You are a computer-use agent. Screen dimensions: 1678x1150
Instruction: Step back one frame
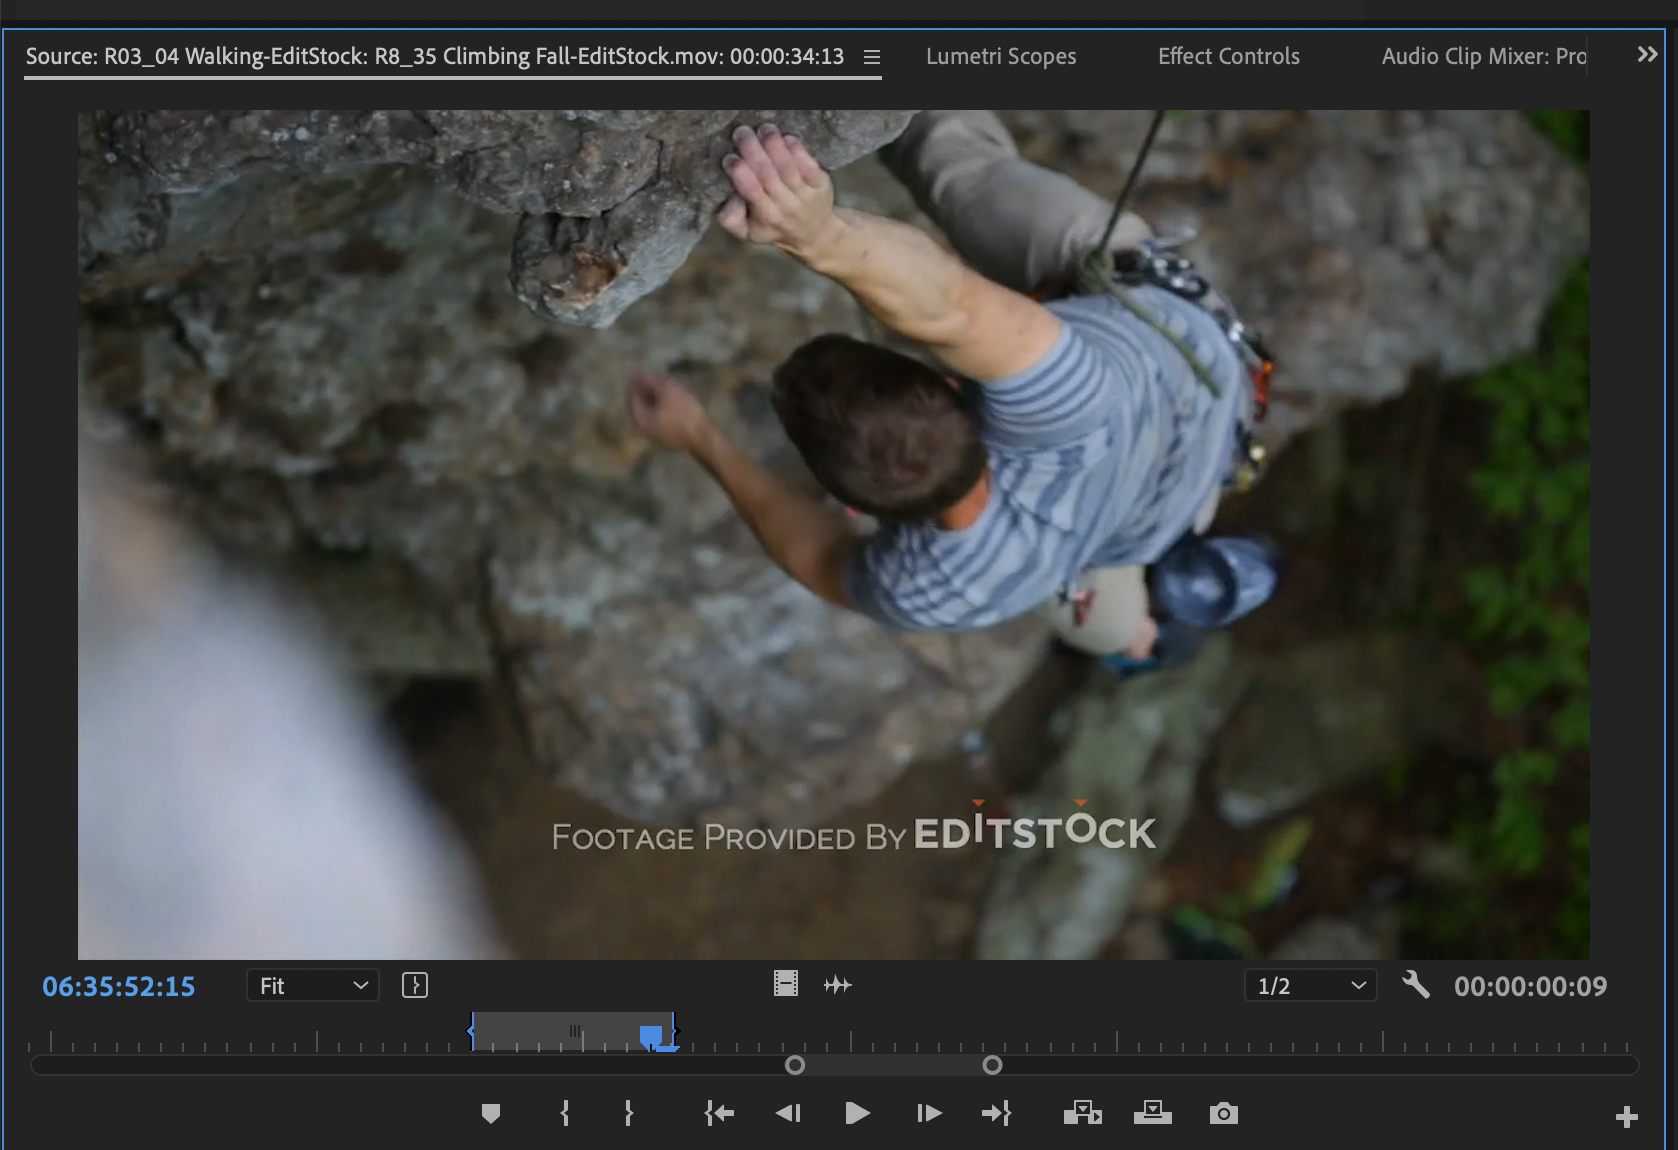(x=788, y=1113)
